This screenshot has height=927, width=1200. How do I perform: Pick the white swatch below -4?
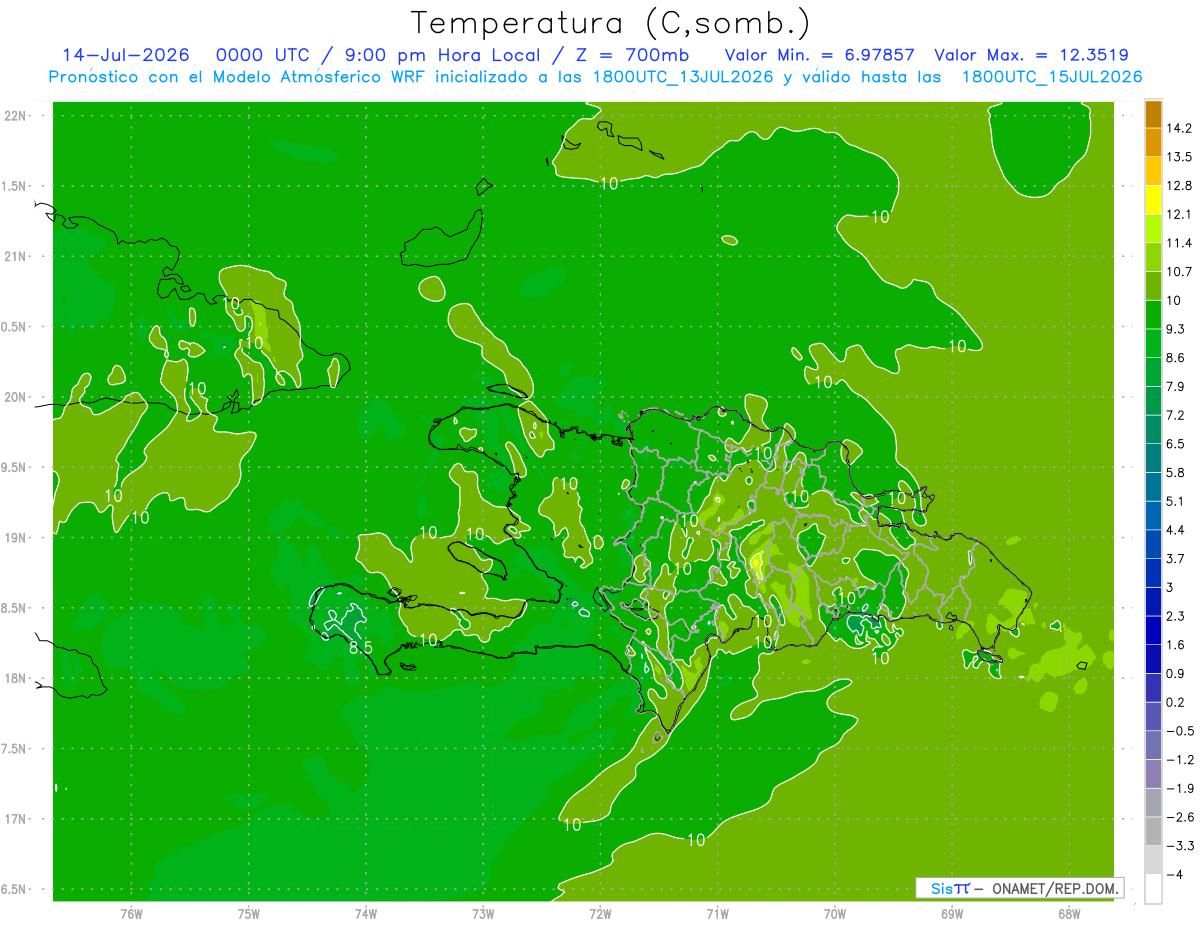pos(1153,889)
